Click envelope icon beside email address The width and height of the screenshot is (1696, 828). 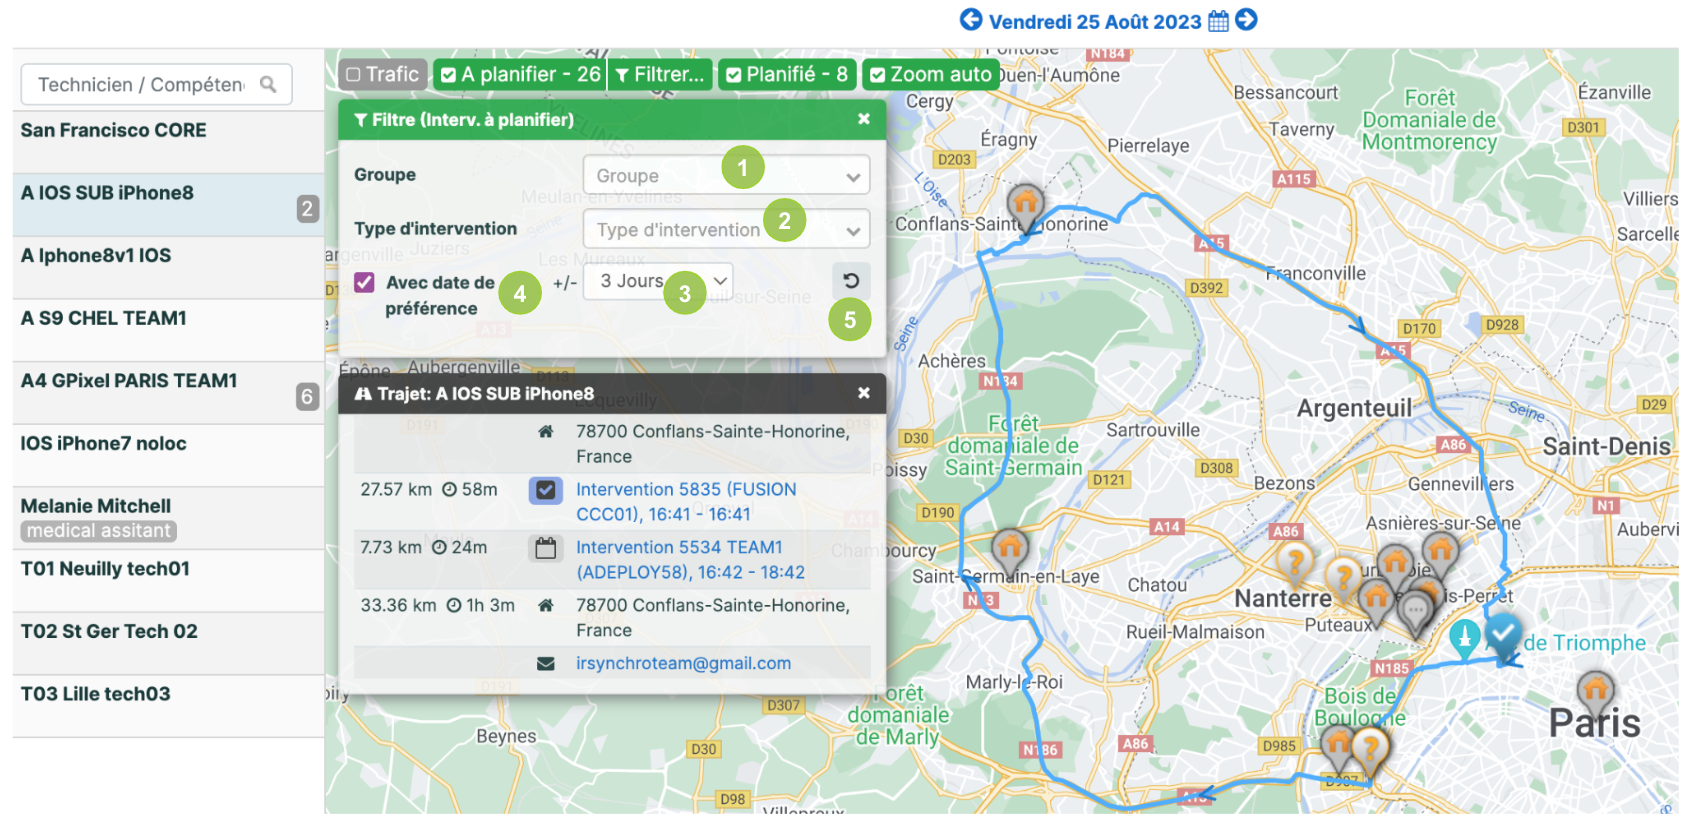pyautogui.click(x=546, y=663)
